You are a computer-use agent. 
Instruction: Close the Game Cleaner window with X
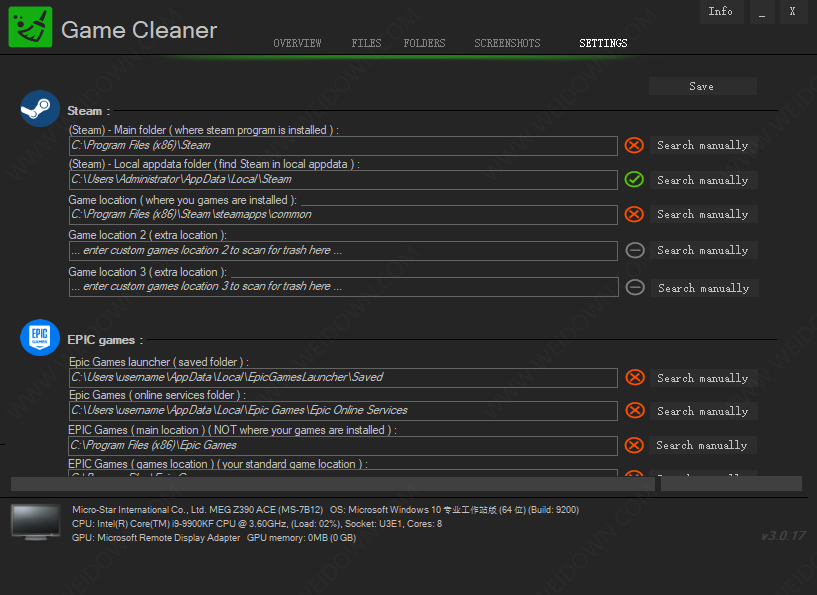click(x=793, y=11)
